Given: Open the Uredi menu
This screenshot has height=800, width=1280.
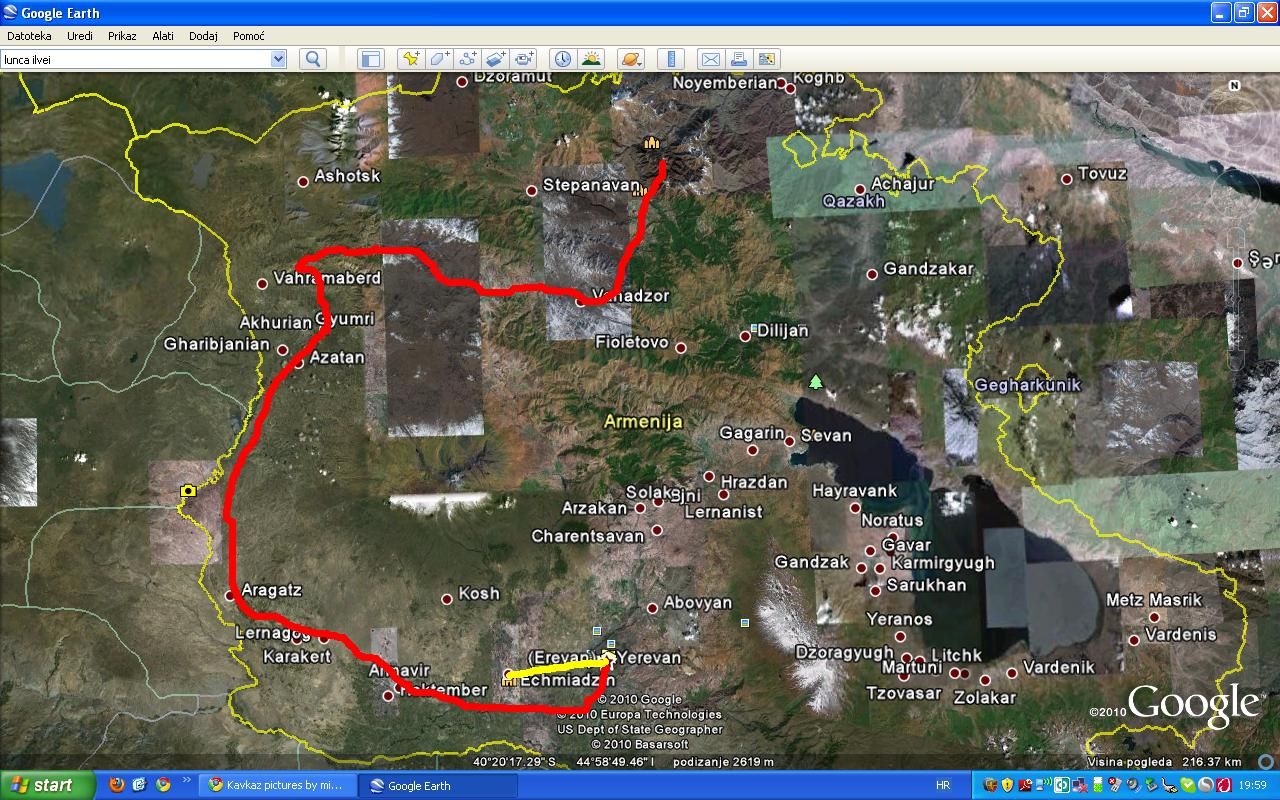Looking at the screenshot, I should point(80,36).
